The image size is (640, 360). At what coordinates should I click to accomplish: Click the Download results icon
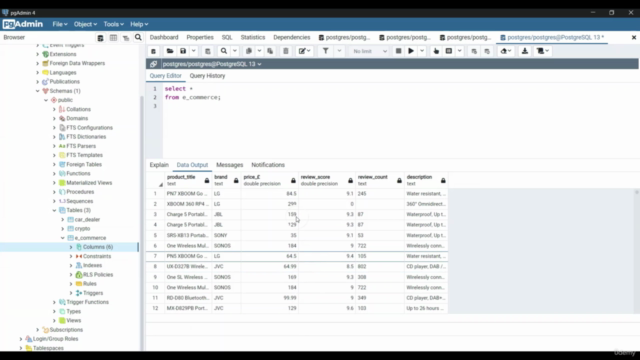[x=525, y=51]
